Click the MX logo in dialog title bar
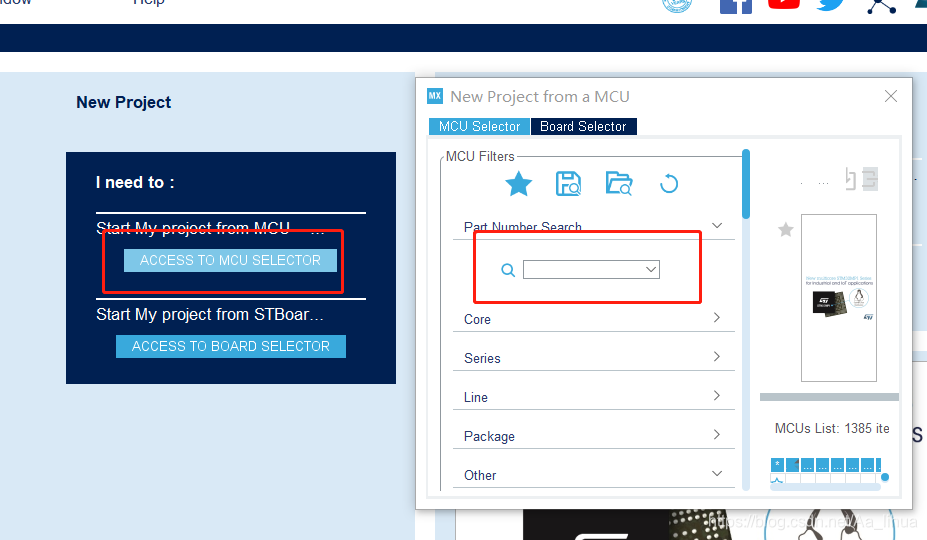Screen dimensions: 927x540 (435, 96)
